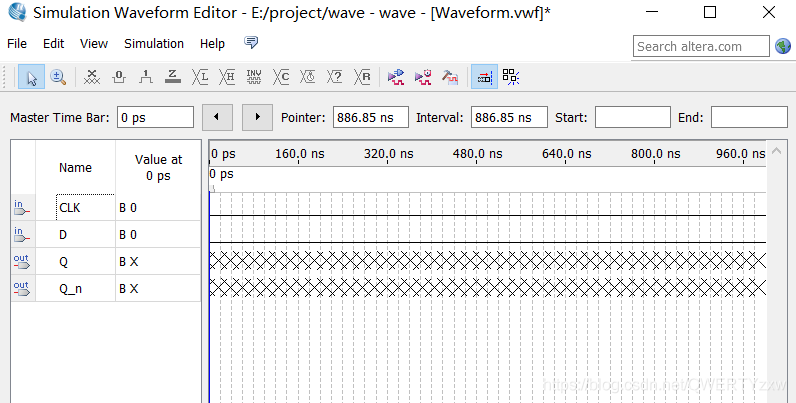Click the CLK input pin icon
Image resolution: width=796 pixels, height=403 pixels.
21,207
